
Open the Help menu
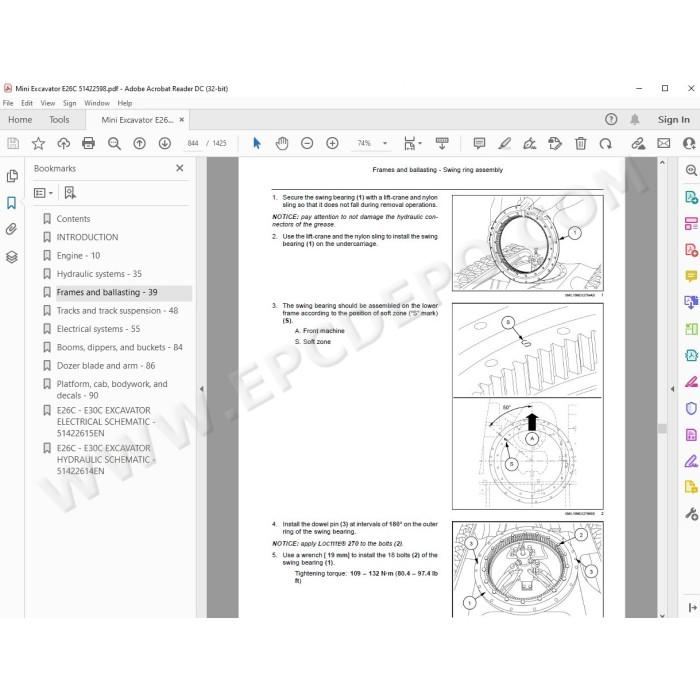coord(125,103)
